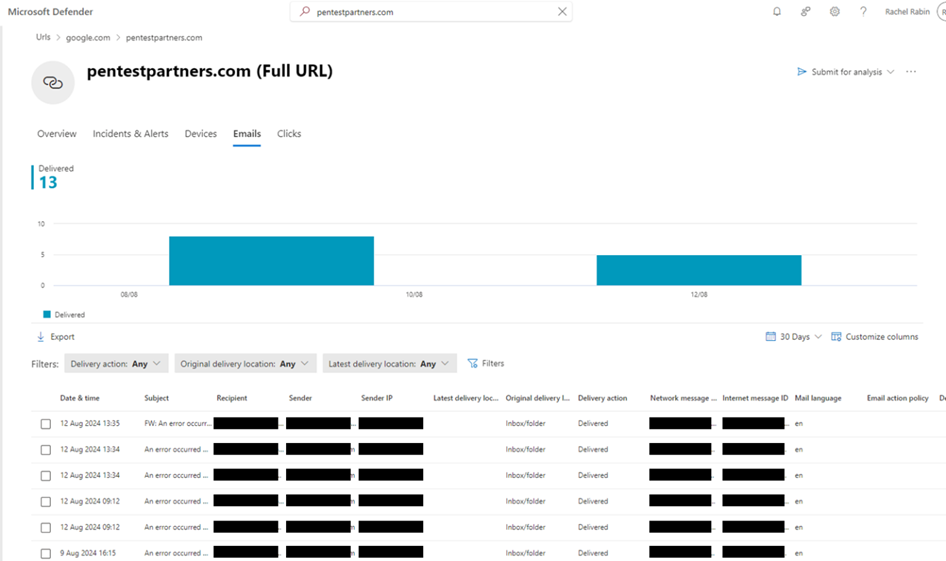Select the first 12 Aug 2024 13:34 row checkbox
This screenshot has width=946, height=561.
coord(46,450)
